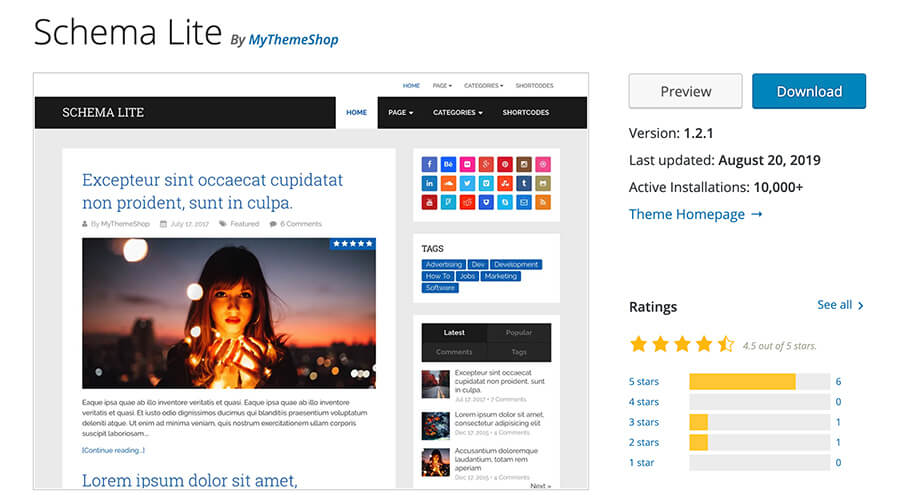Switch to the Latest tab in sidebar widget
900x495 pixels.
454,332
